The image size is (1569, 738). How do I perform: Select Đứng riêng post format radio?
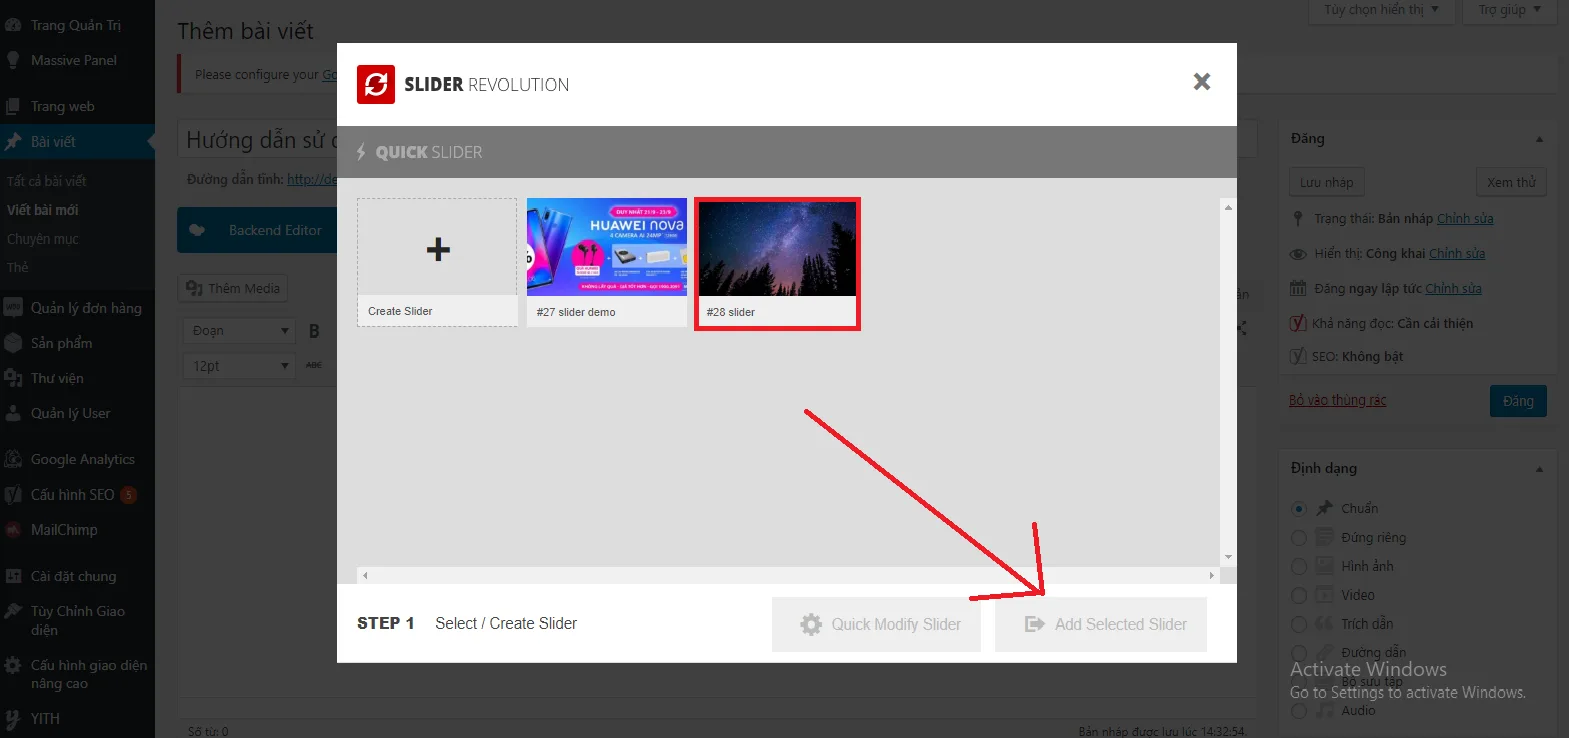1299,538
